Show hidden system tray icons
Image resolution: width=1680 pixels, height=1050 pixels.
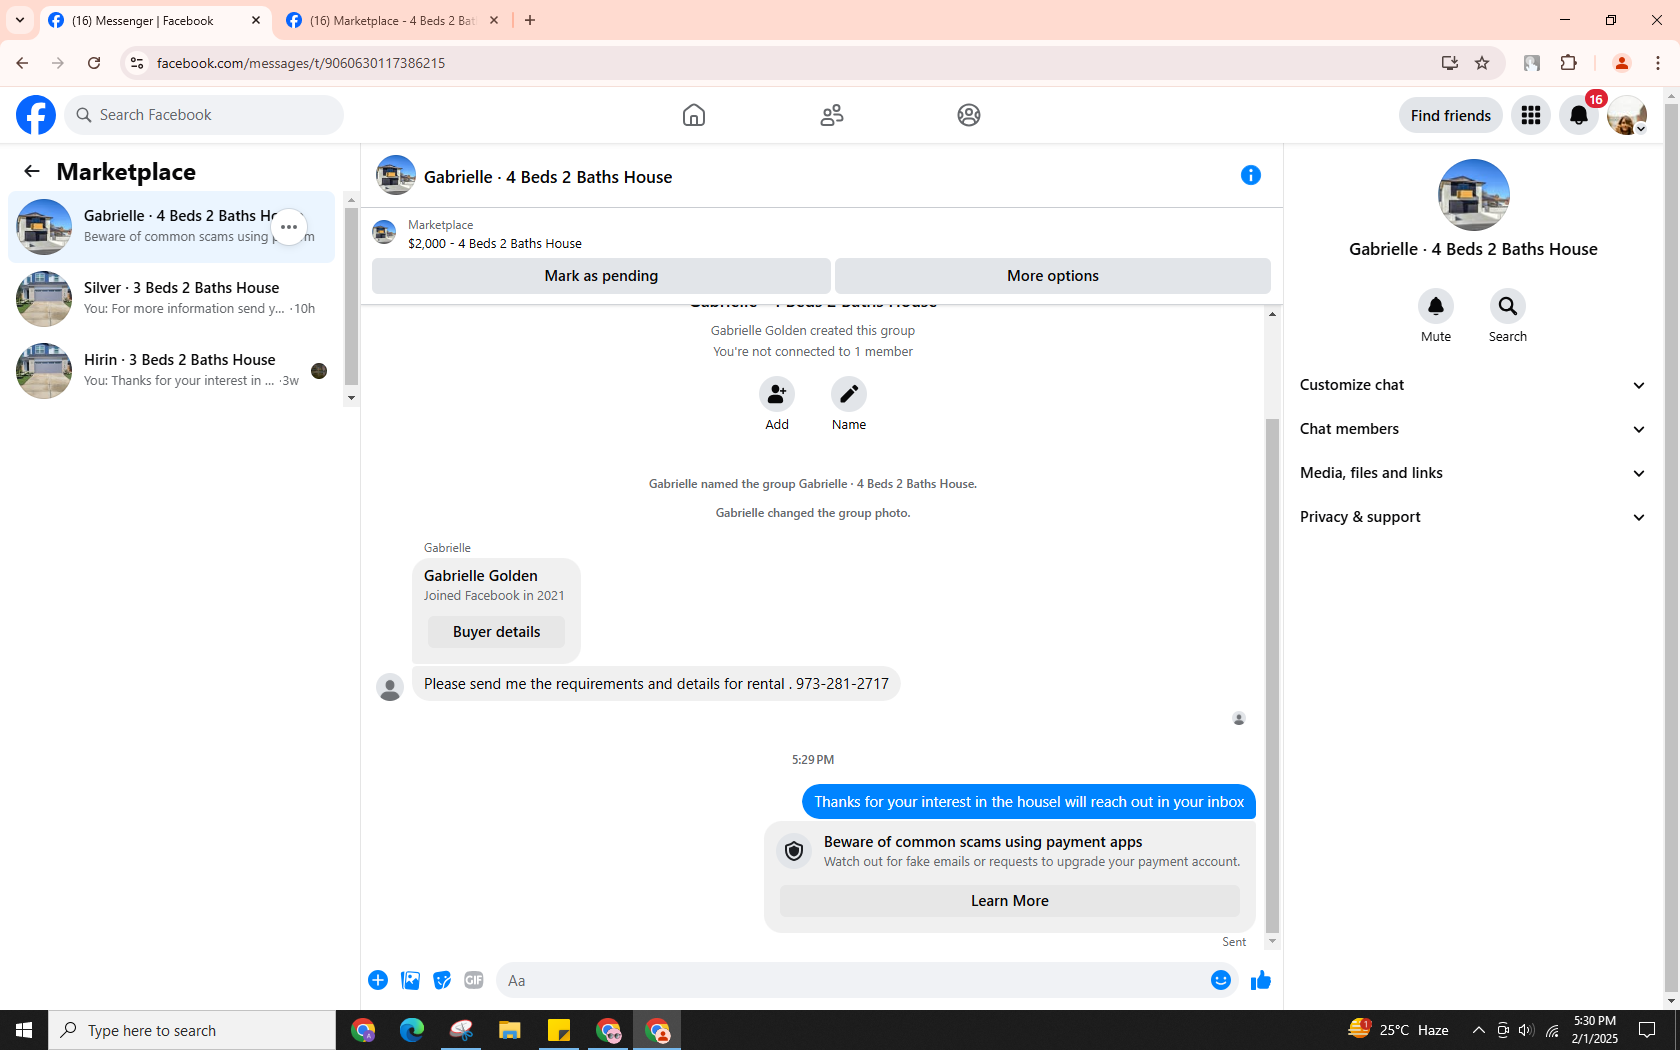(x=1478, y=1030)
